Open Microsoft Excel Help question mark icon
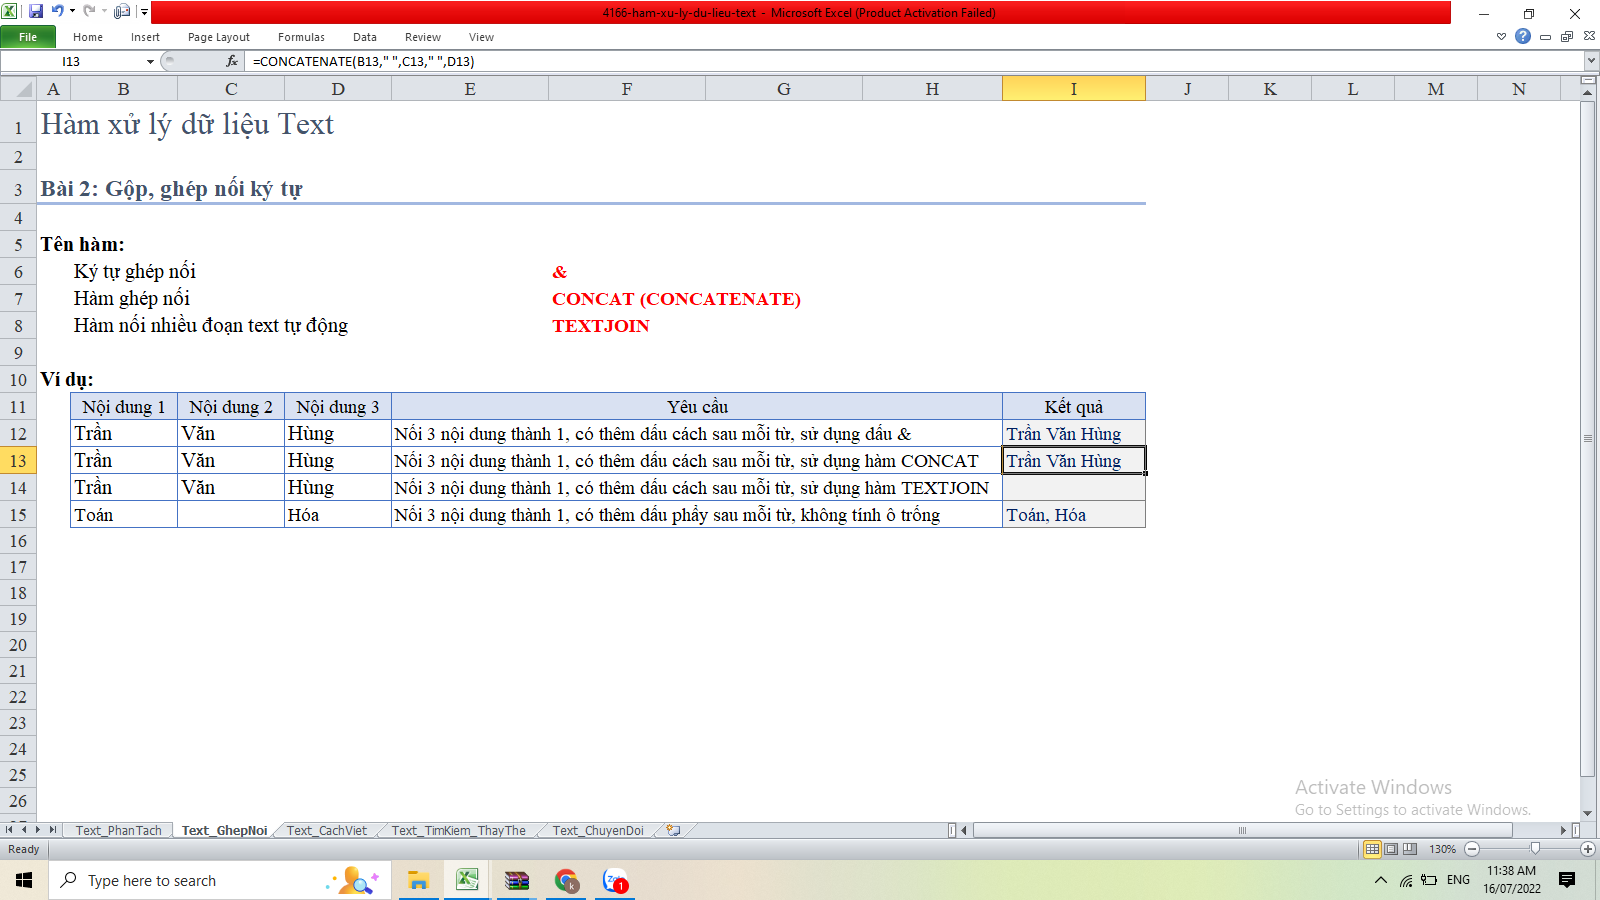1600x900 pixels. 1523,36
